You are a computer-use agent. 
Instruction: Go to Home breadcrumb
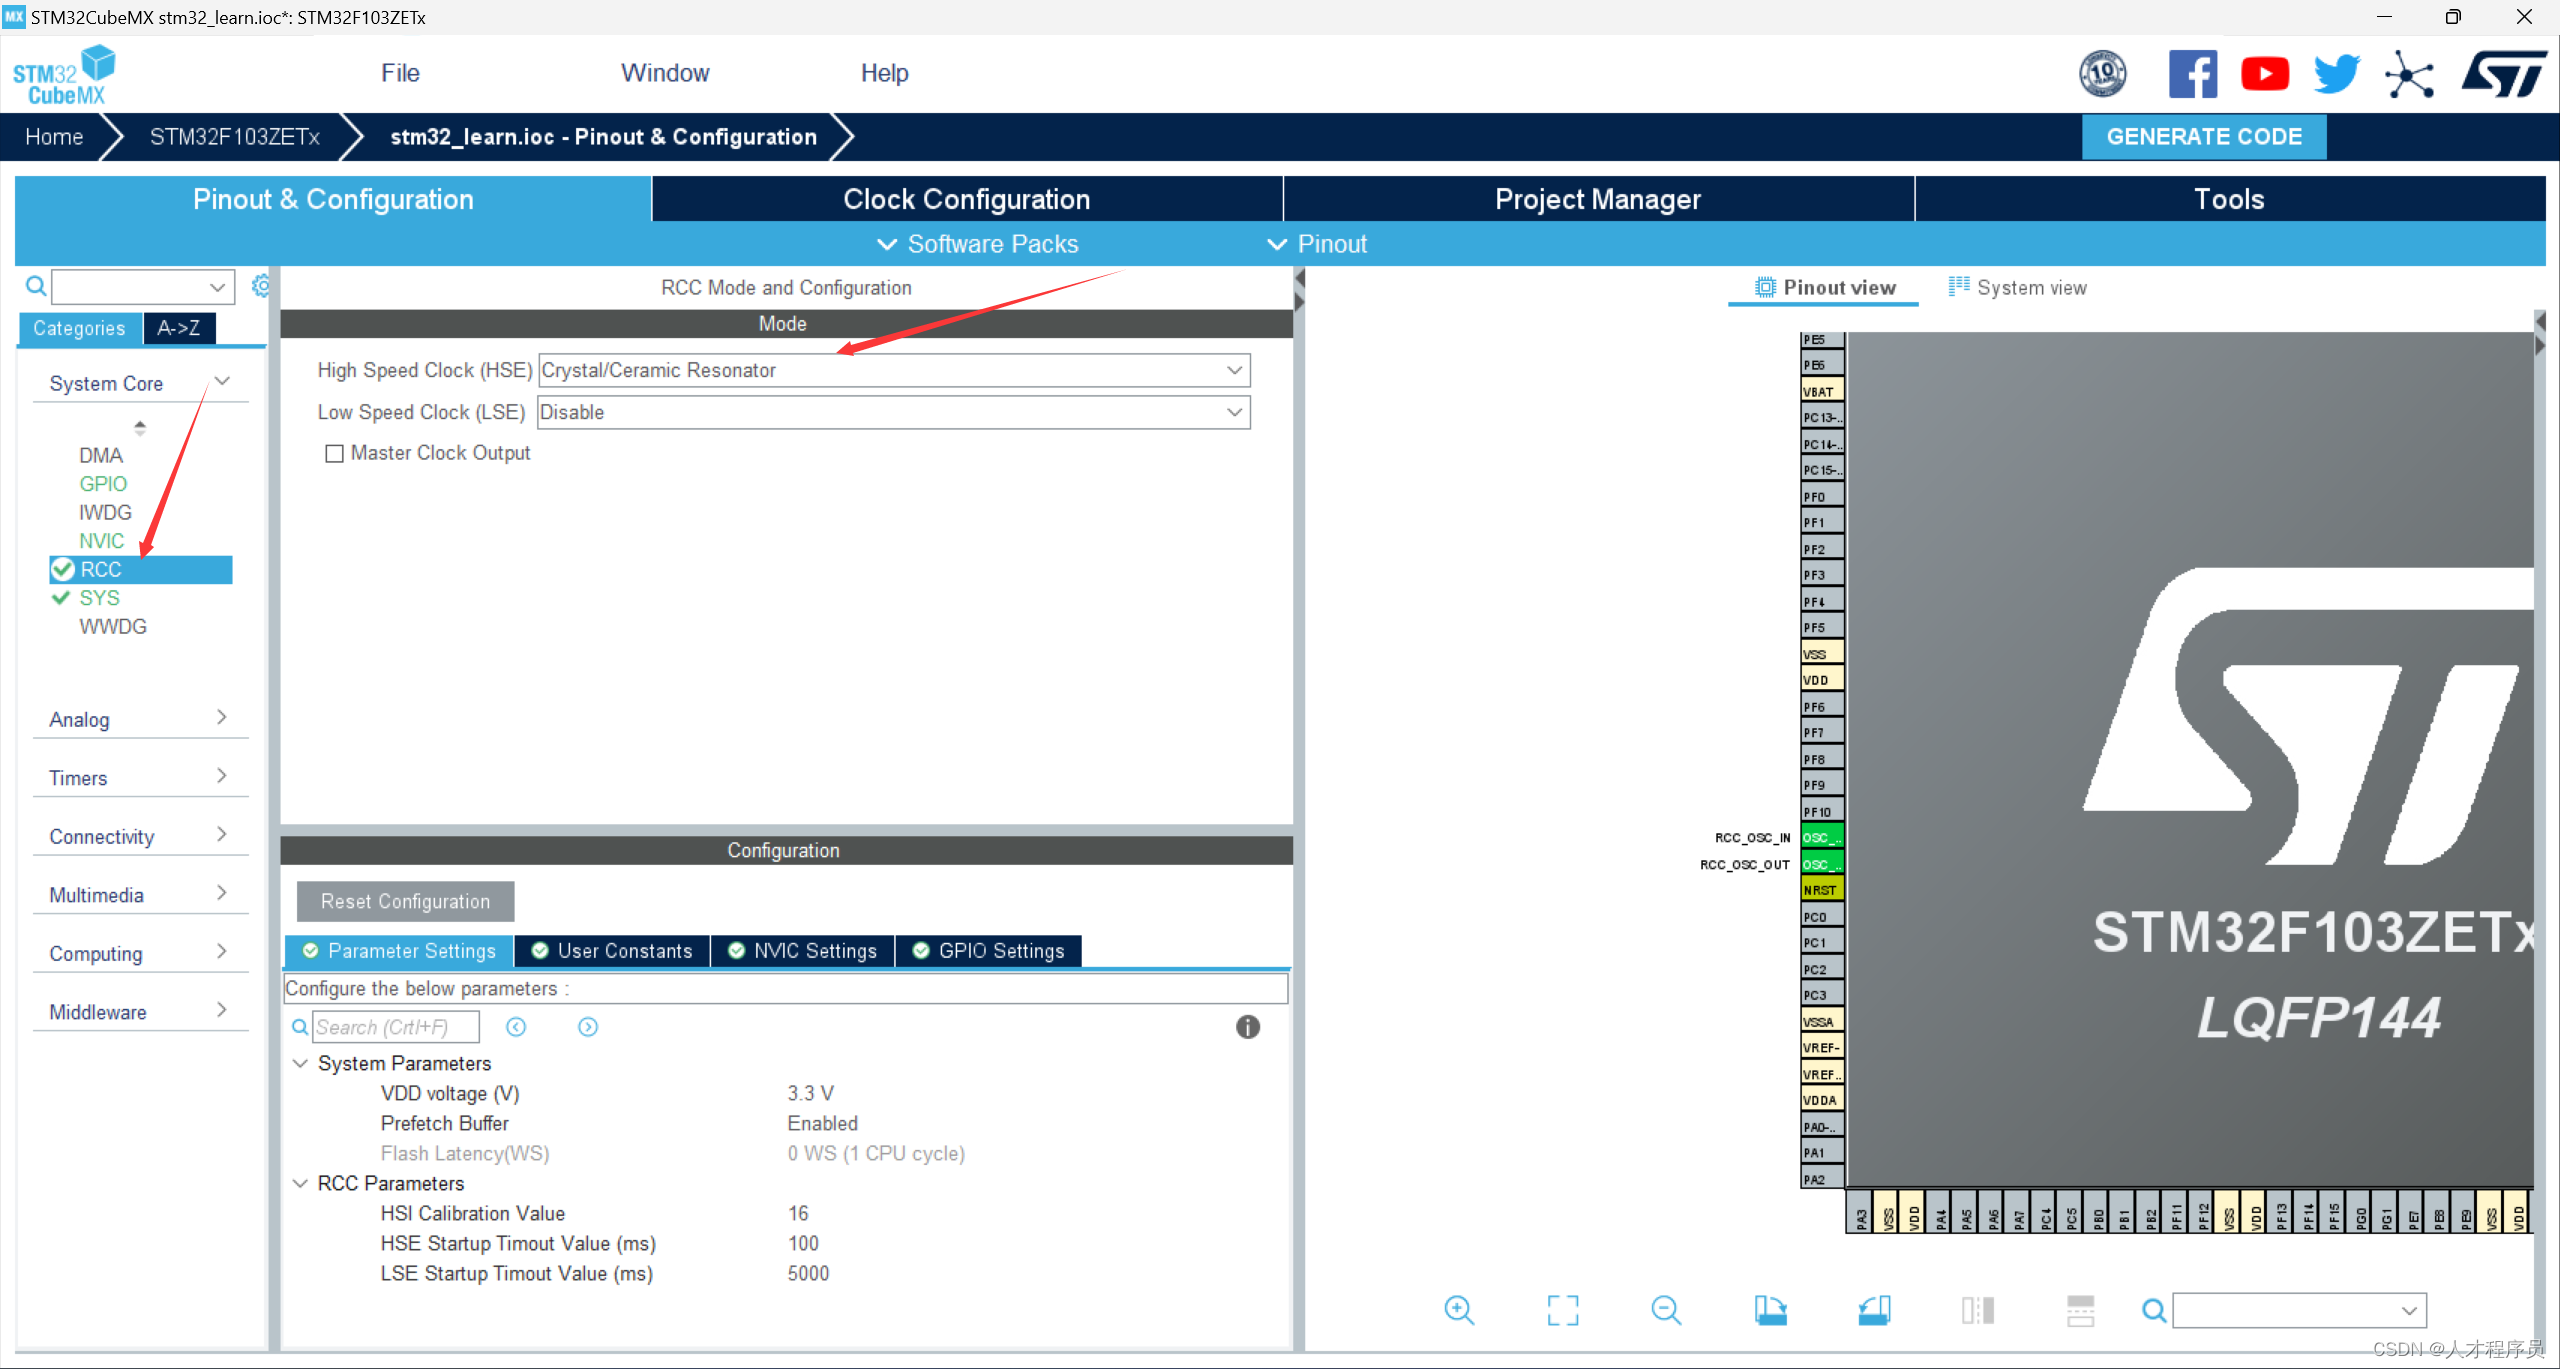tap(54, 137)
